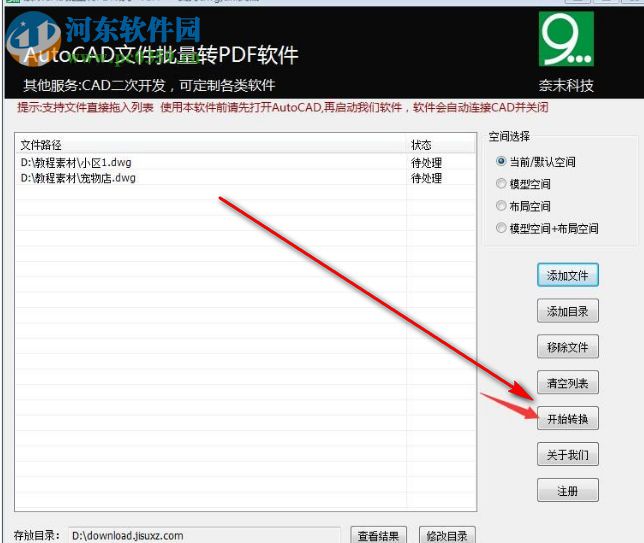Image resolution: width=644 pixels, height=543 pixels.
Task: Select row D:\教程素材\宠物店.dwg
Action: coord(245,178)
